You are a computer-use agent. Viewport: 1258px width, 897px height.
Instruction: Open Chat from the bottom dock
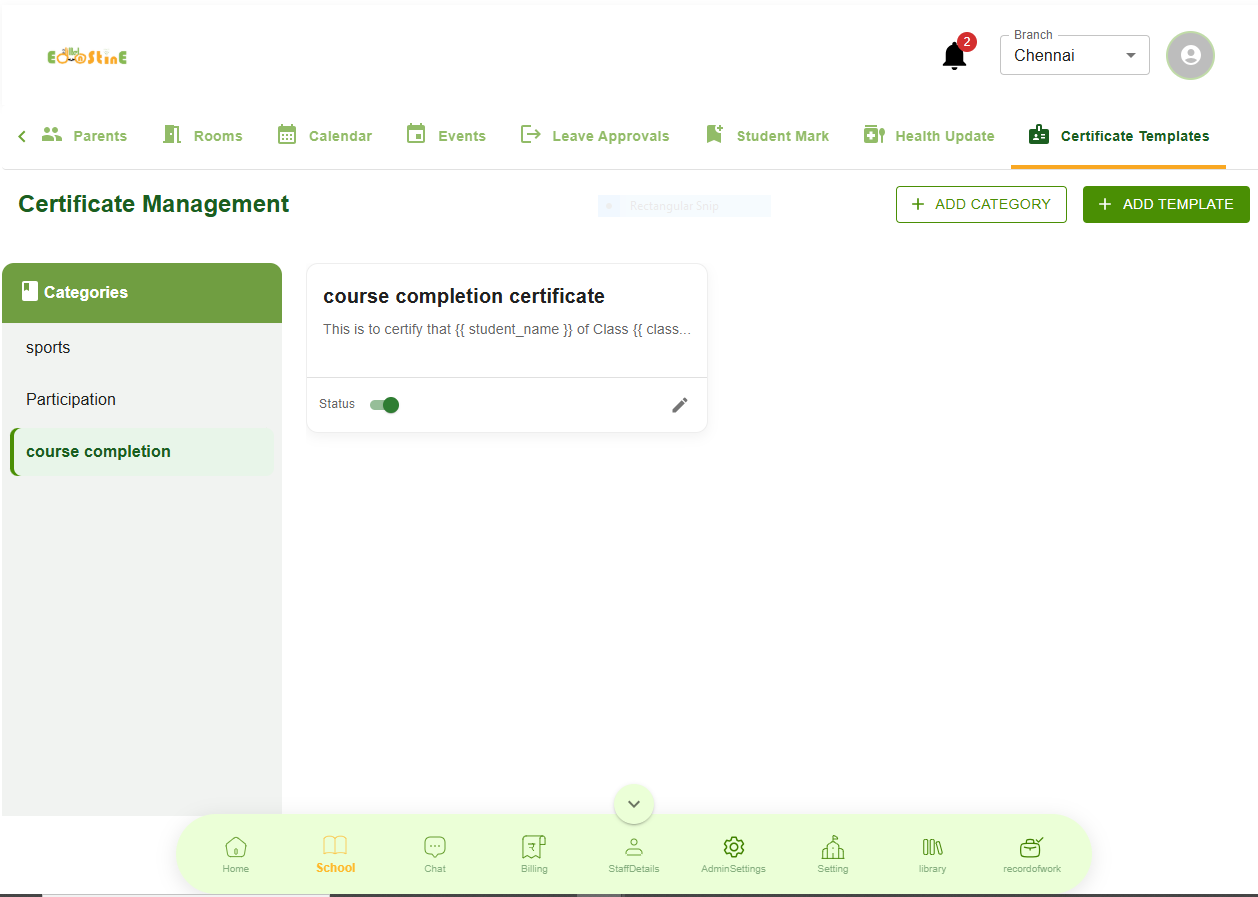[x=435, y=855]
